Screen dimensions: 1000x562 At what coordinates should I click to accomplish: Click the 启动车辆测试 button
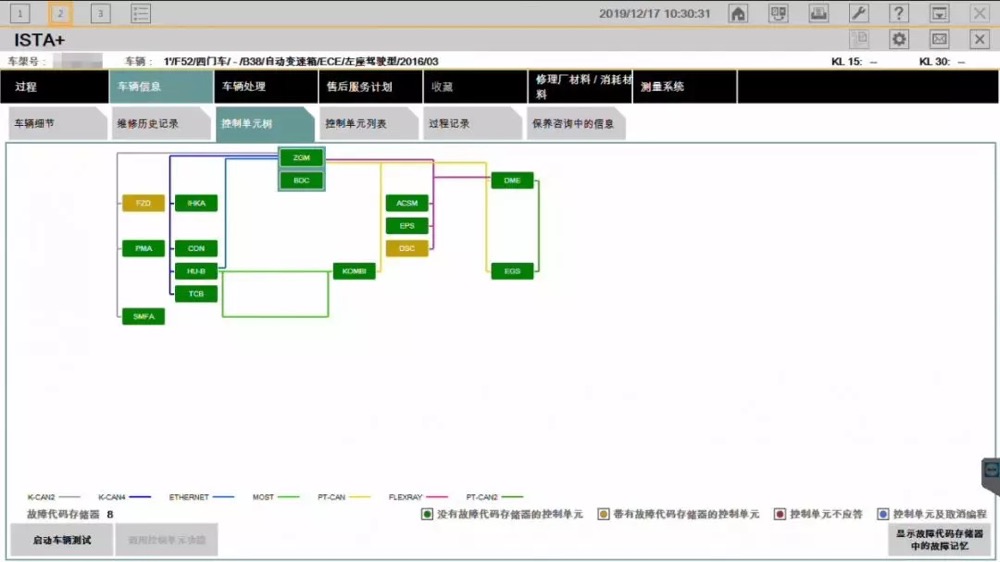[62, 540]
